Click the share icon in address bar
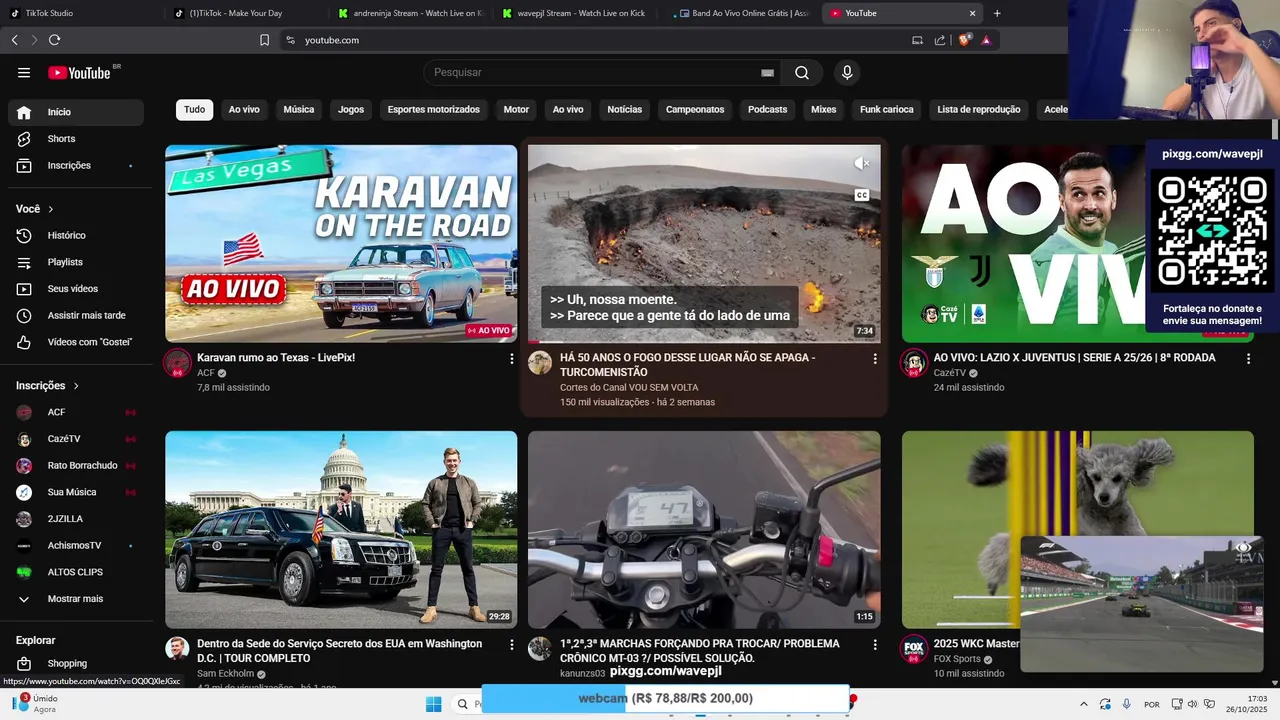The width and height of the screenshot is (1280, 720). [940, 40]
